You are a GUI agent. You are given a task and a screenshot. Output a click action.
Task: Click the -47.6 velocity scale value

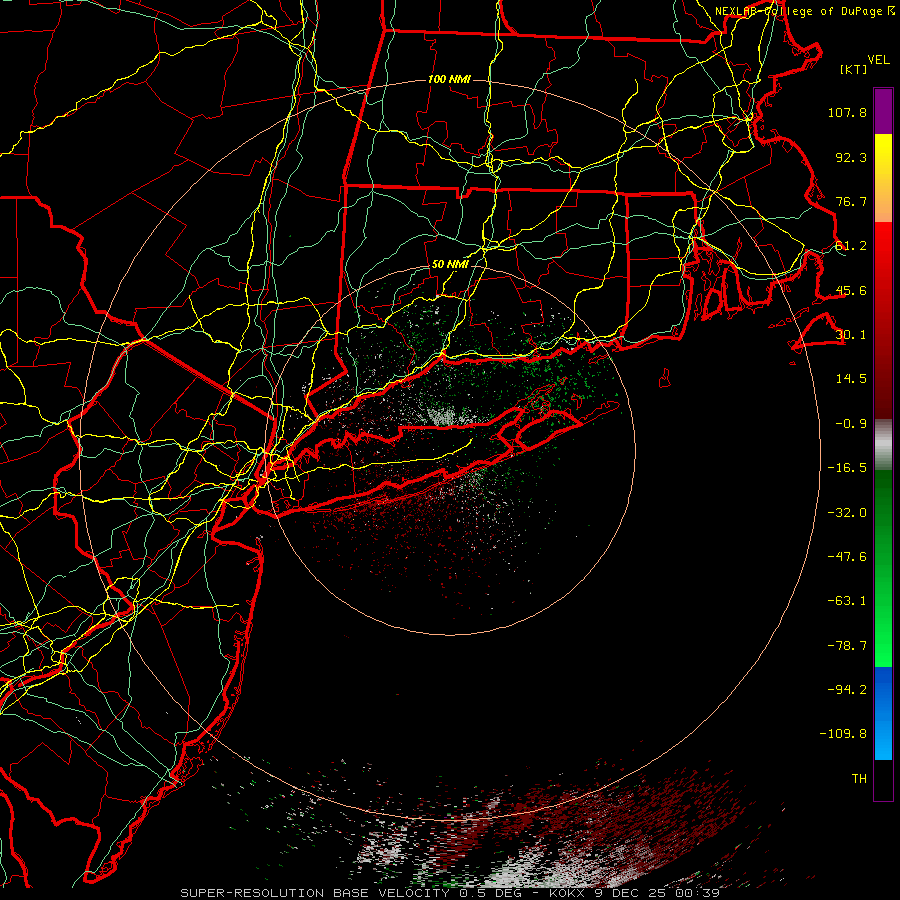pos(847,557)
